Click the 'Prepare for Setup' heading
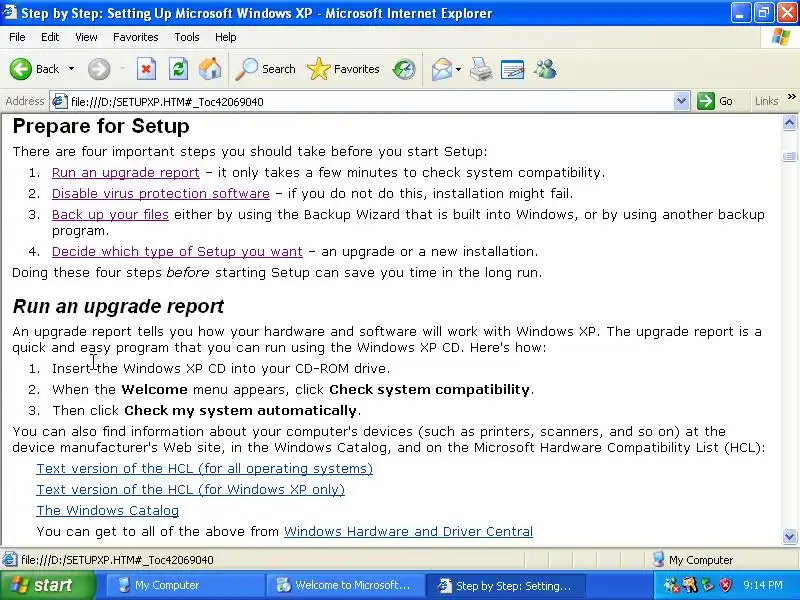800x600 pixels. coord(101,126)
